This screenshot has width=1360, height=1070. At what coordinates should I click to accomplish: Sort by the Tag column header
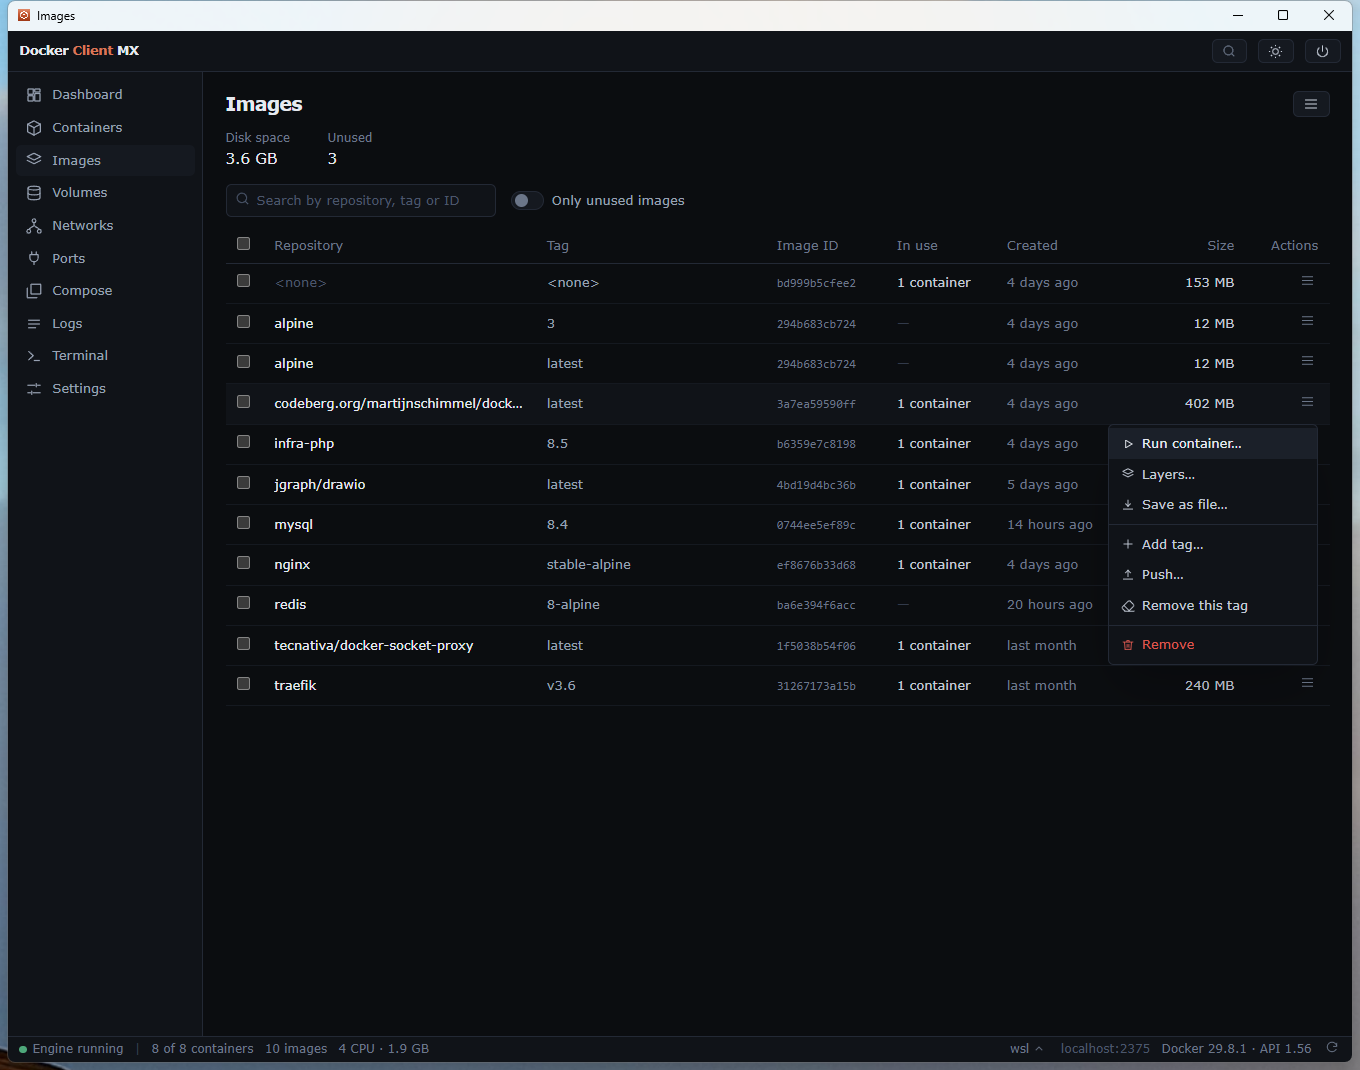[x=558, y=245]
